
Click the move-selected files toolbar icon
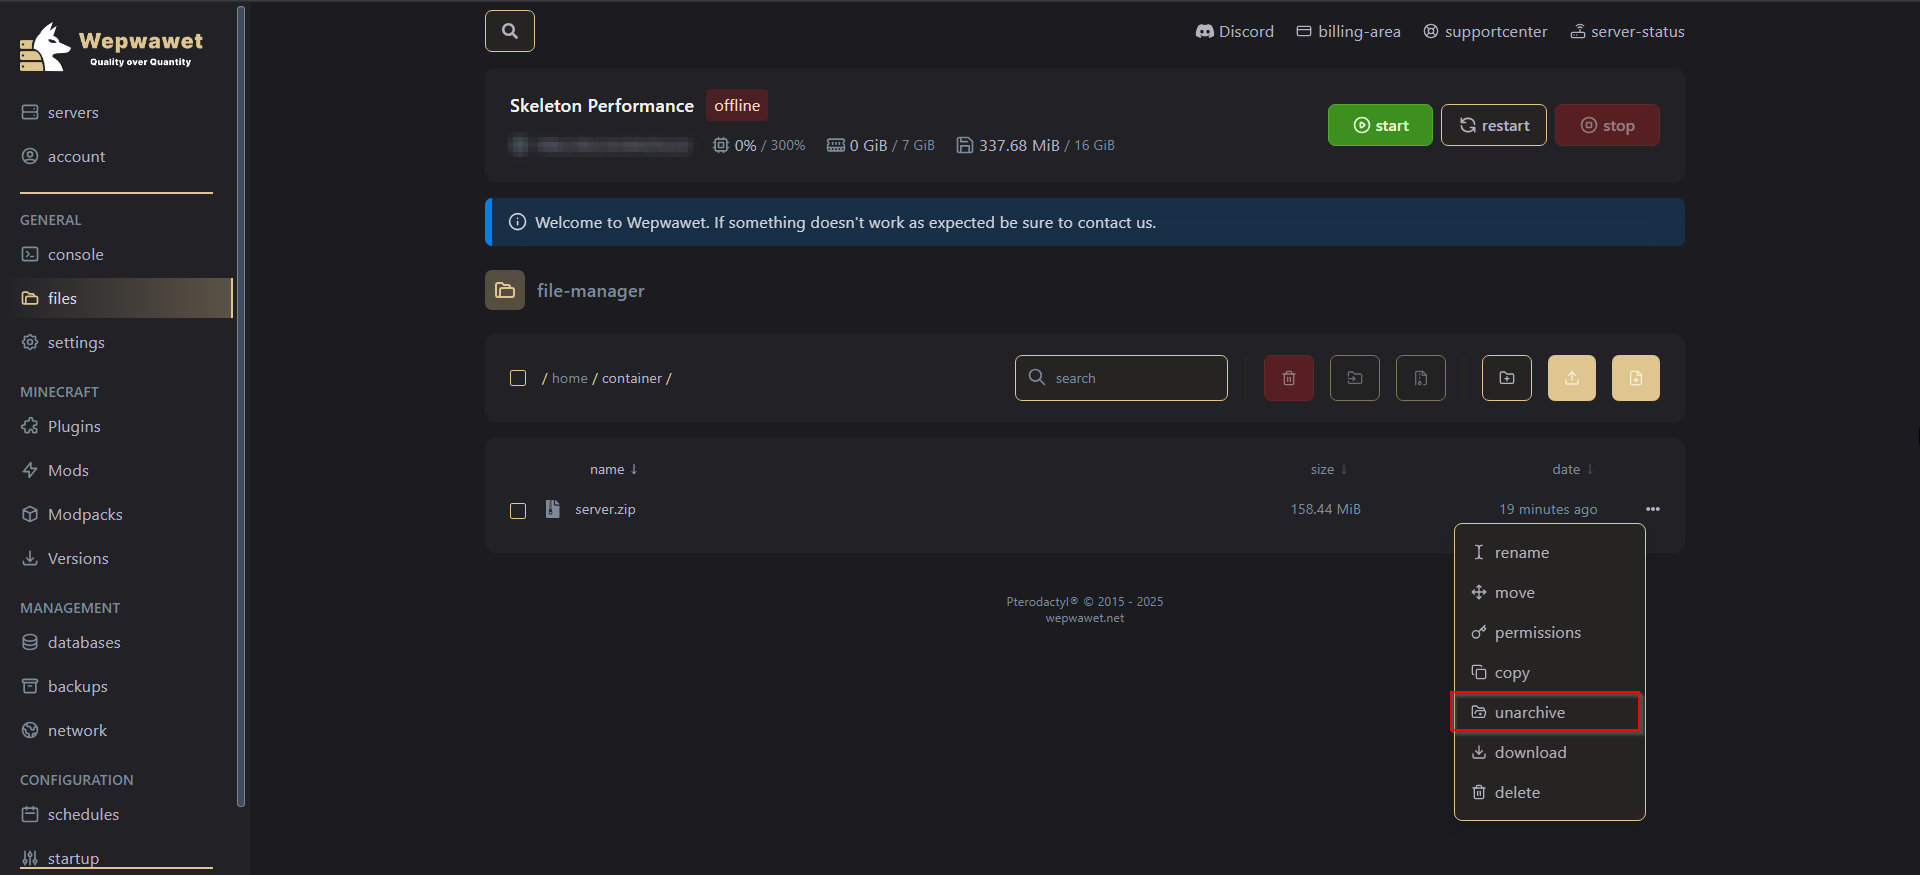pos(1355,378)
